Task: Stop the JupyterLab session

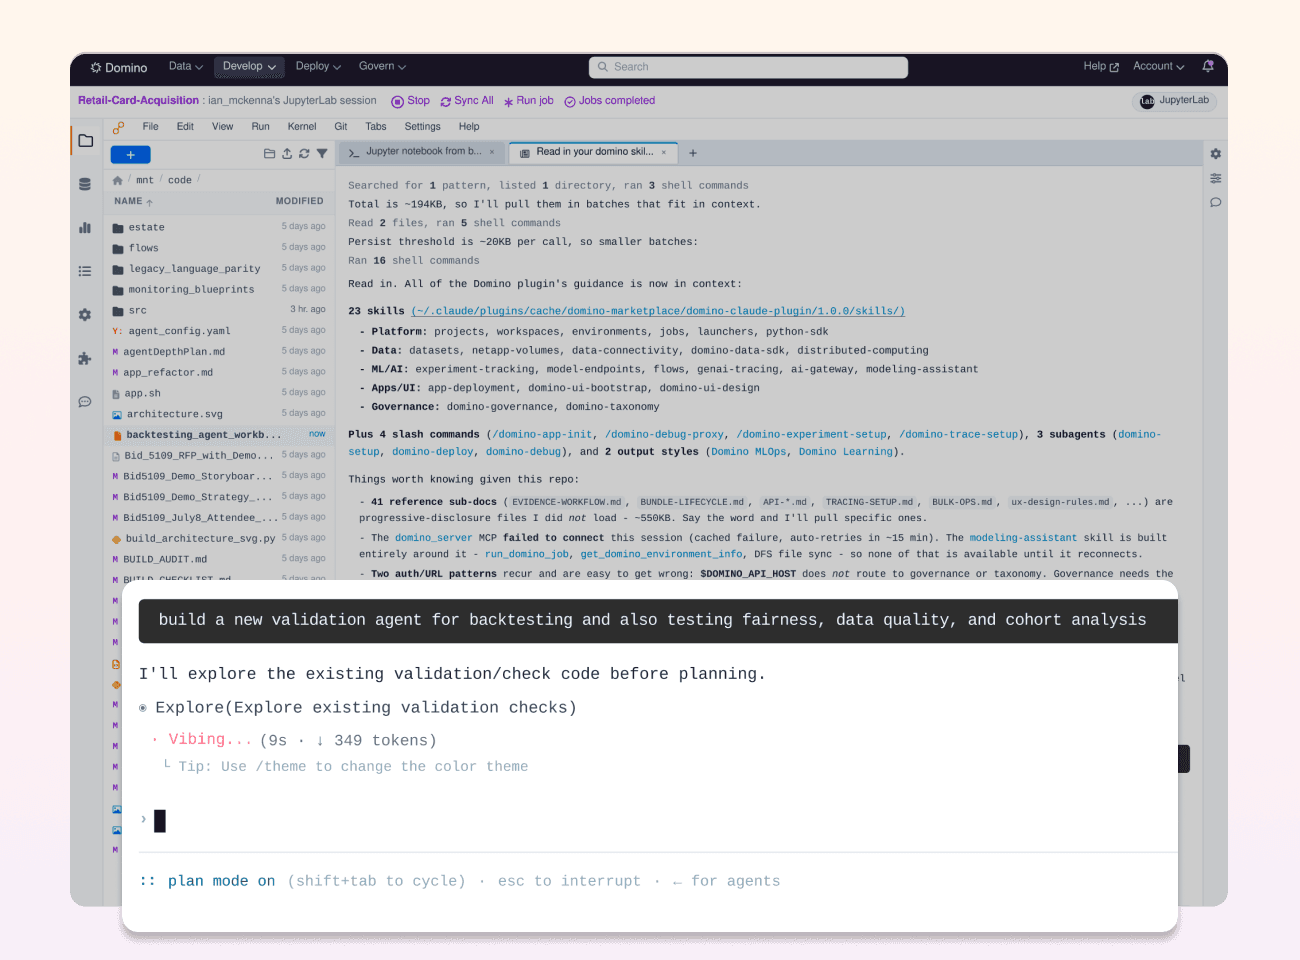Action: tap(410, 101)
